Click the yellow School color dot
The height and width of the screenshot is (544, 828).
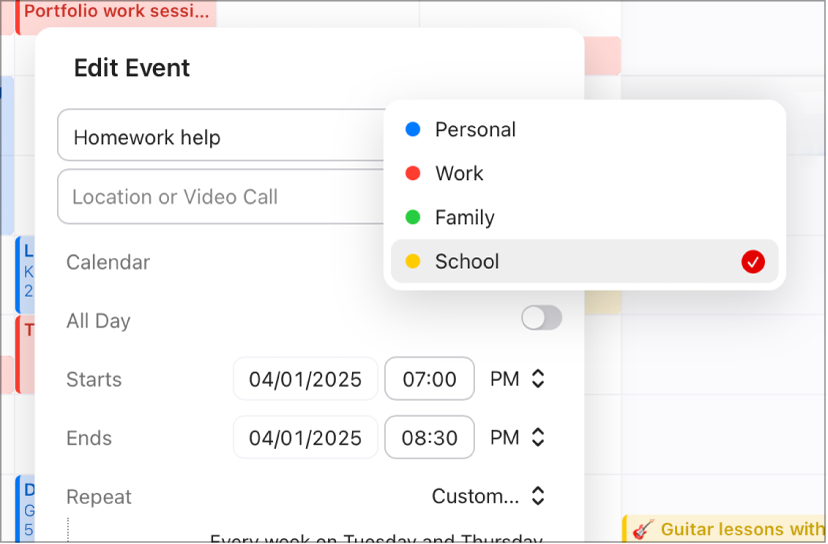[x=412, y=262]
